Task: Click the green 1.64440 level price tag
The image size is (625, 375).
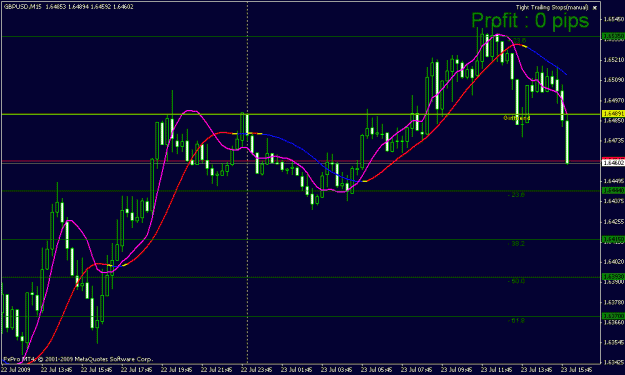Action: click(x=613, y=191)
